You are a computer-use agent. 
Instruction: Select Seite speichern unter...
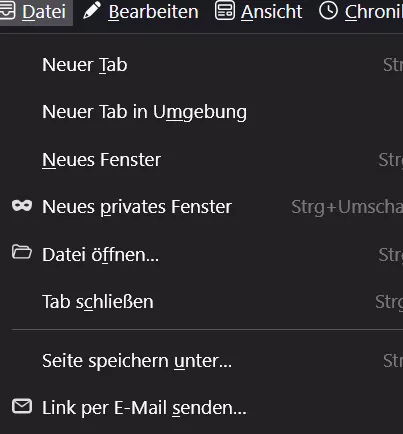[x=203, y=361]
